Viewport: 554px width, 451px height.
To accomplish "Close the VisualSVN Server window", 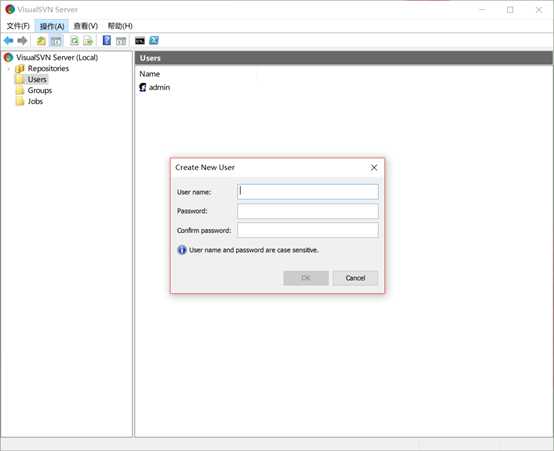I will [539, 10].
